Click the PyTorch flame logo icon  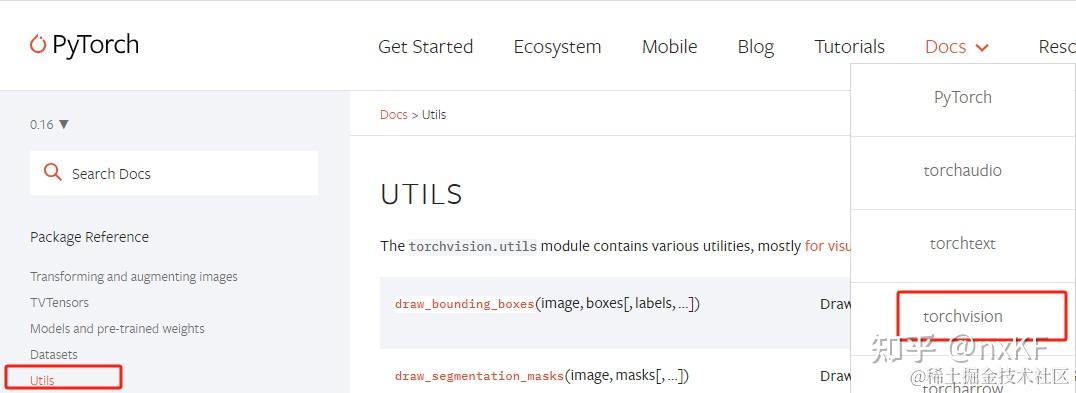38,45
